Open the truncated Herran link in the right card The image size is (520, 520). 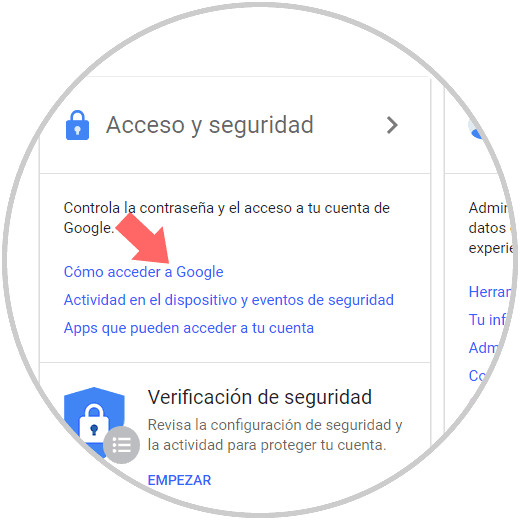pos(489,292)
